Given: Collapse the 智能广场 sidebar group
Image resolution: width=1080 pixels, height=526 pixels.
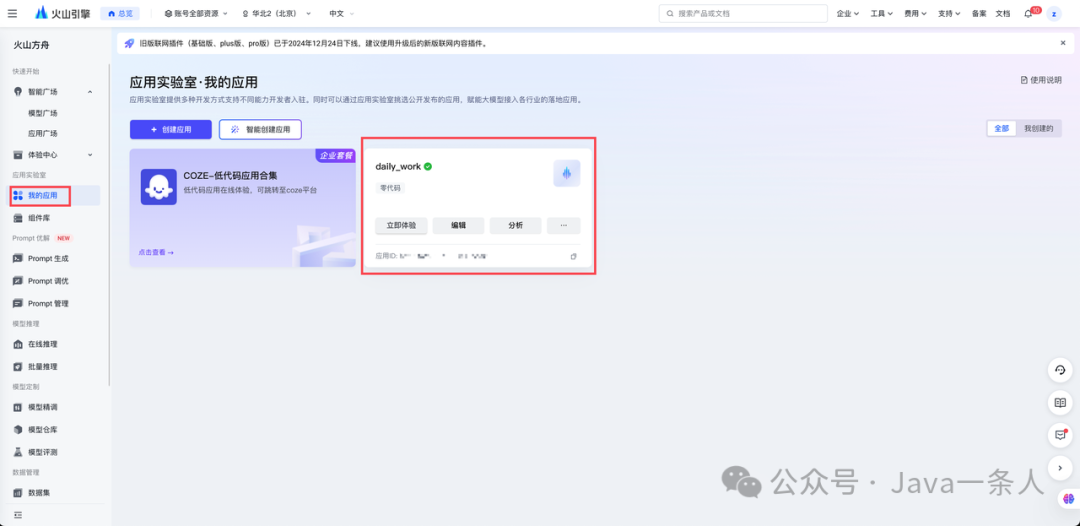Looking at the screenshot, I should (90, 92).
